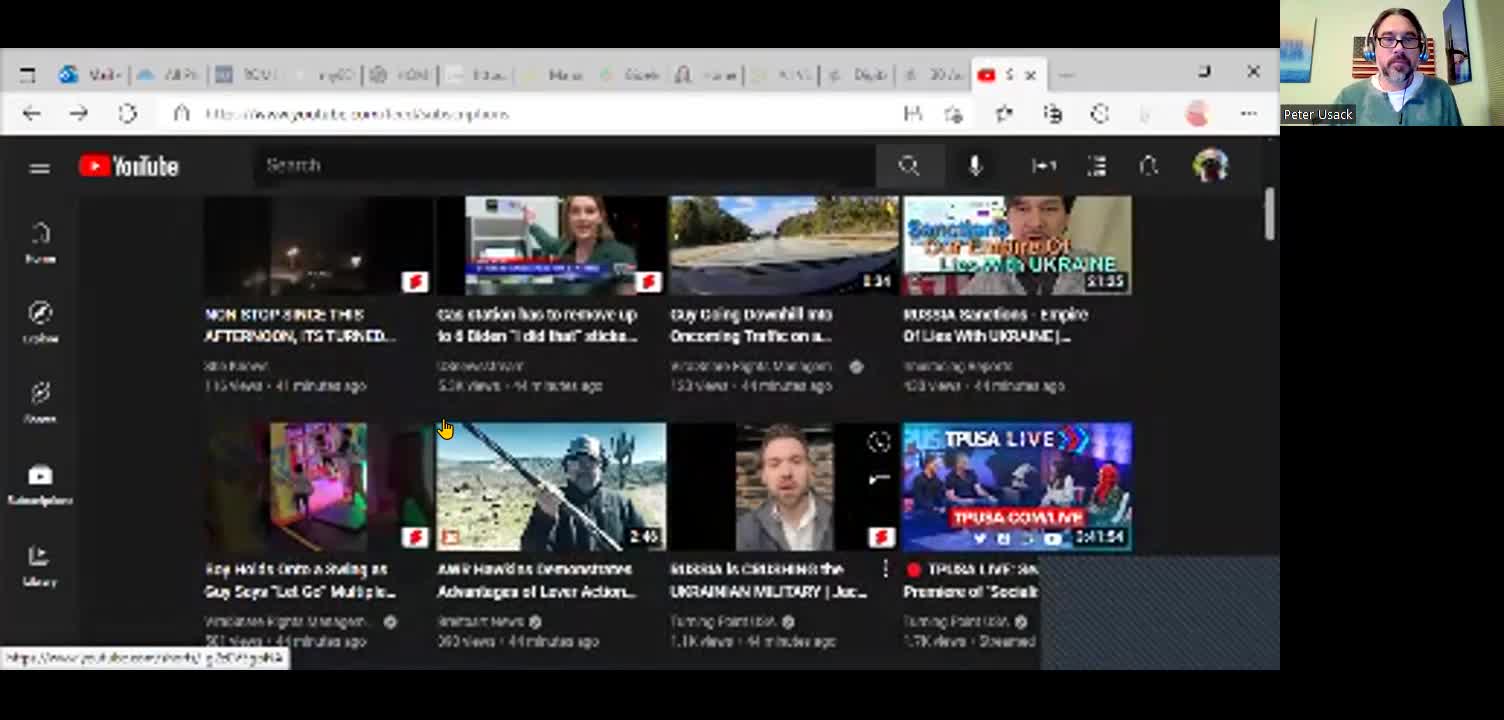Click the RUSSIA Sanctions - Empire Of Lies title
The width and height of the screenshot is (1504, 720).
click(x=995, y=325)
